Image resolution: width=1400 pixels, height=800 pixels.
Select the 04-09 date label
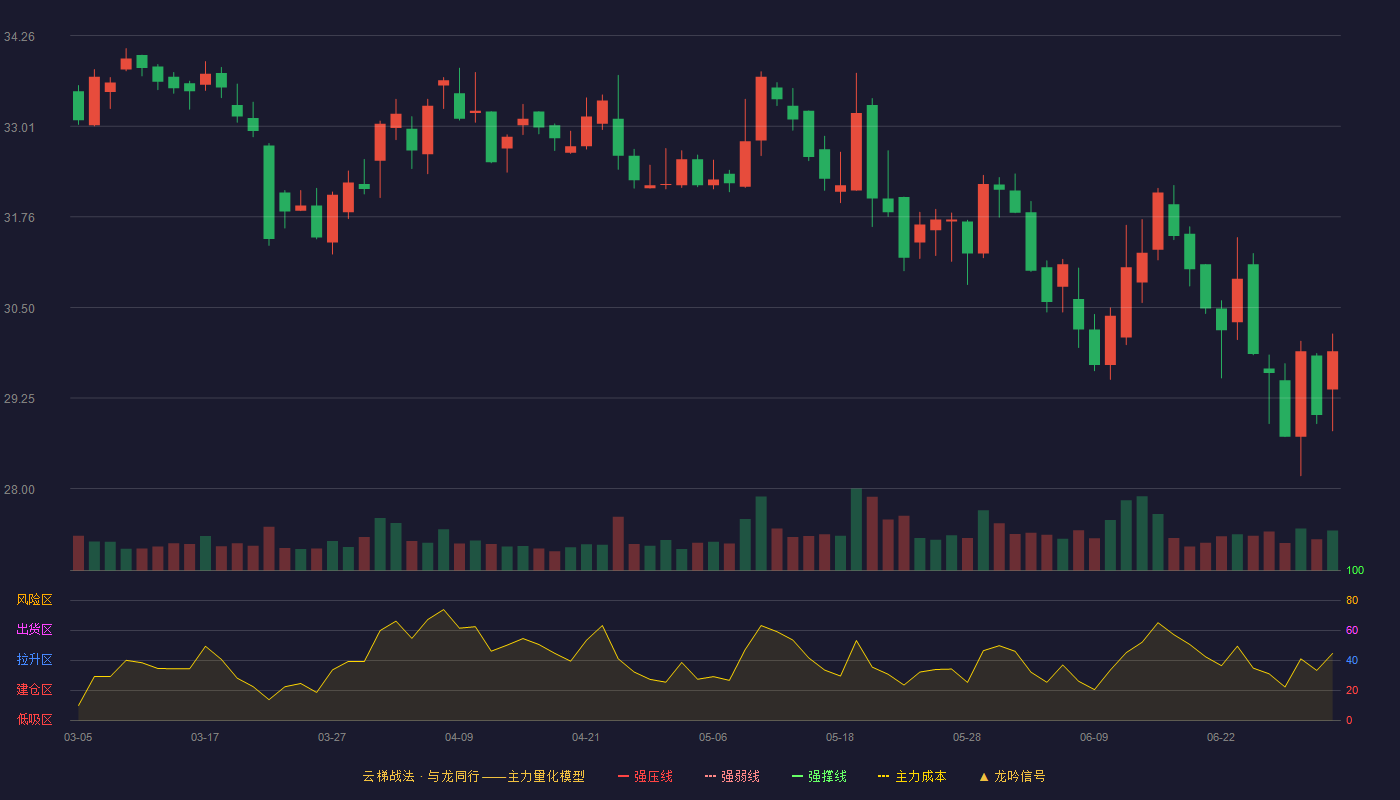click(459, 737)
